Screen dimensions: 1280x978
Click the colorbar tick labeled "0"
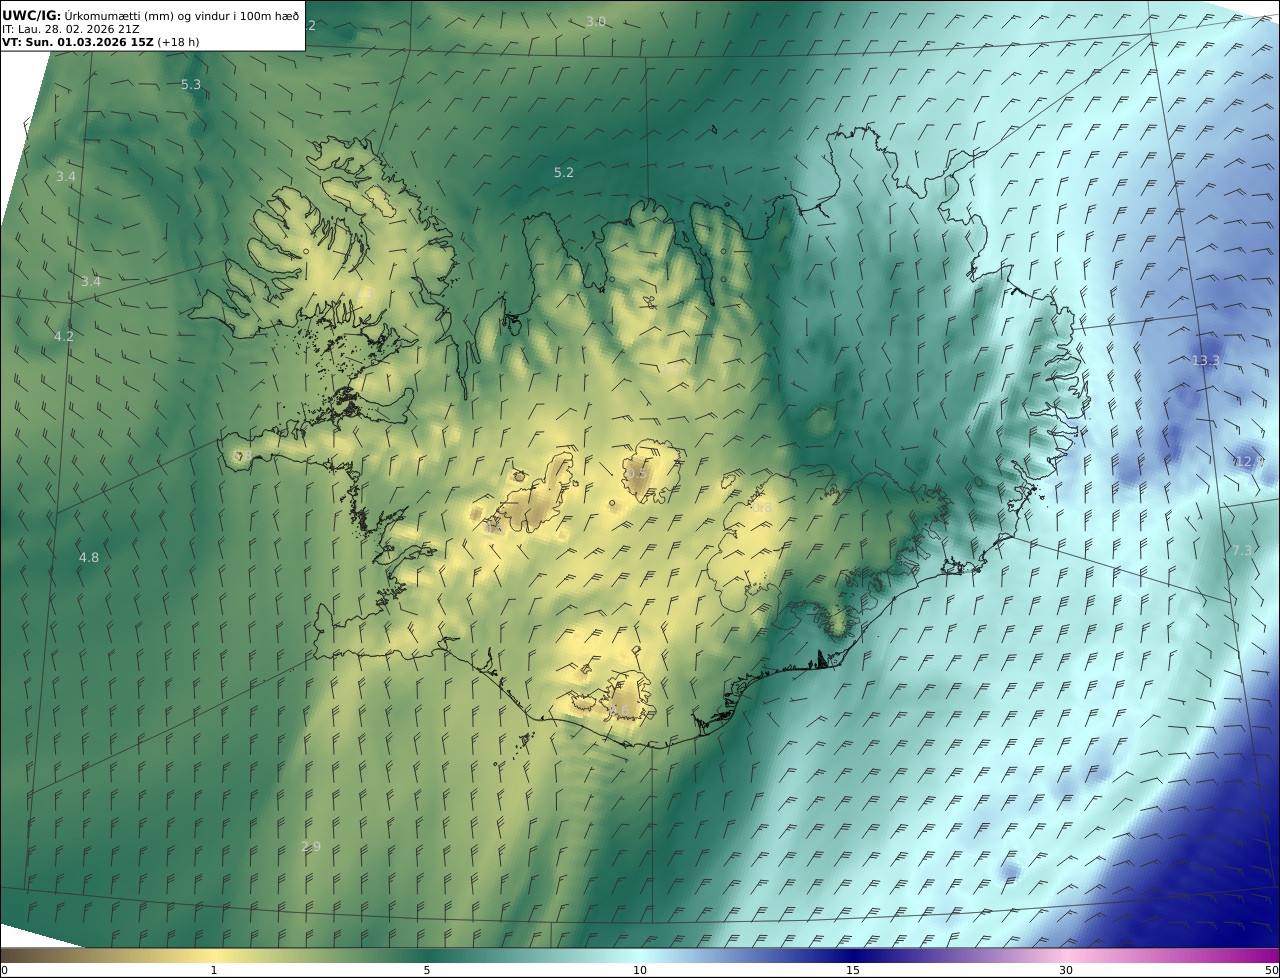[x=4, y=970]
